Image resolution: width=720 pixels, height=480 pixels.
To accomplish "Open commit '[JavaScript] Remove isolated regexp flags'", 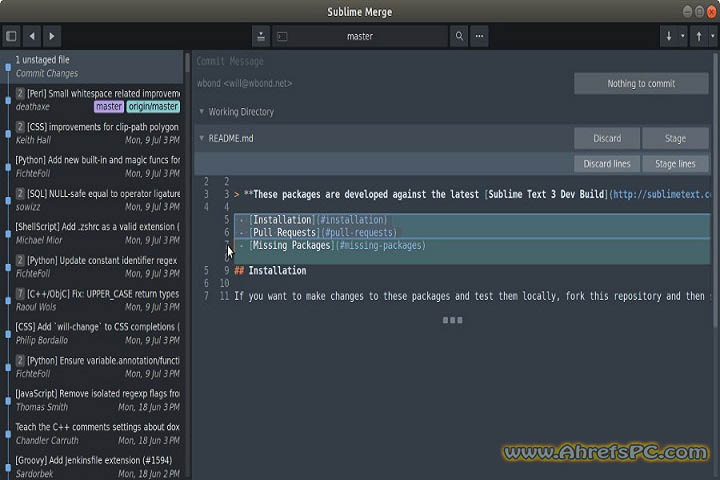I will (x=92, y=400).
